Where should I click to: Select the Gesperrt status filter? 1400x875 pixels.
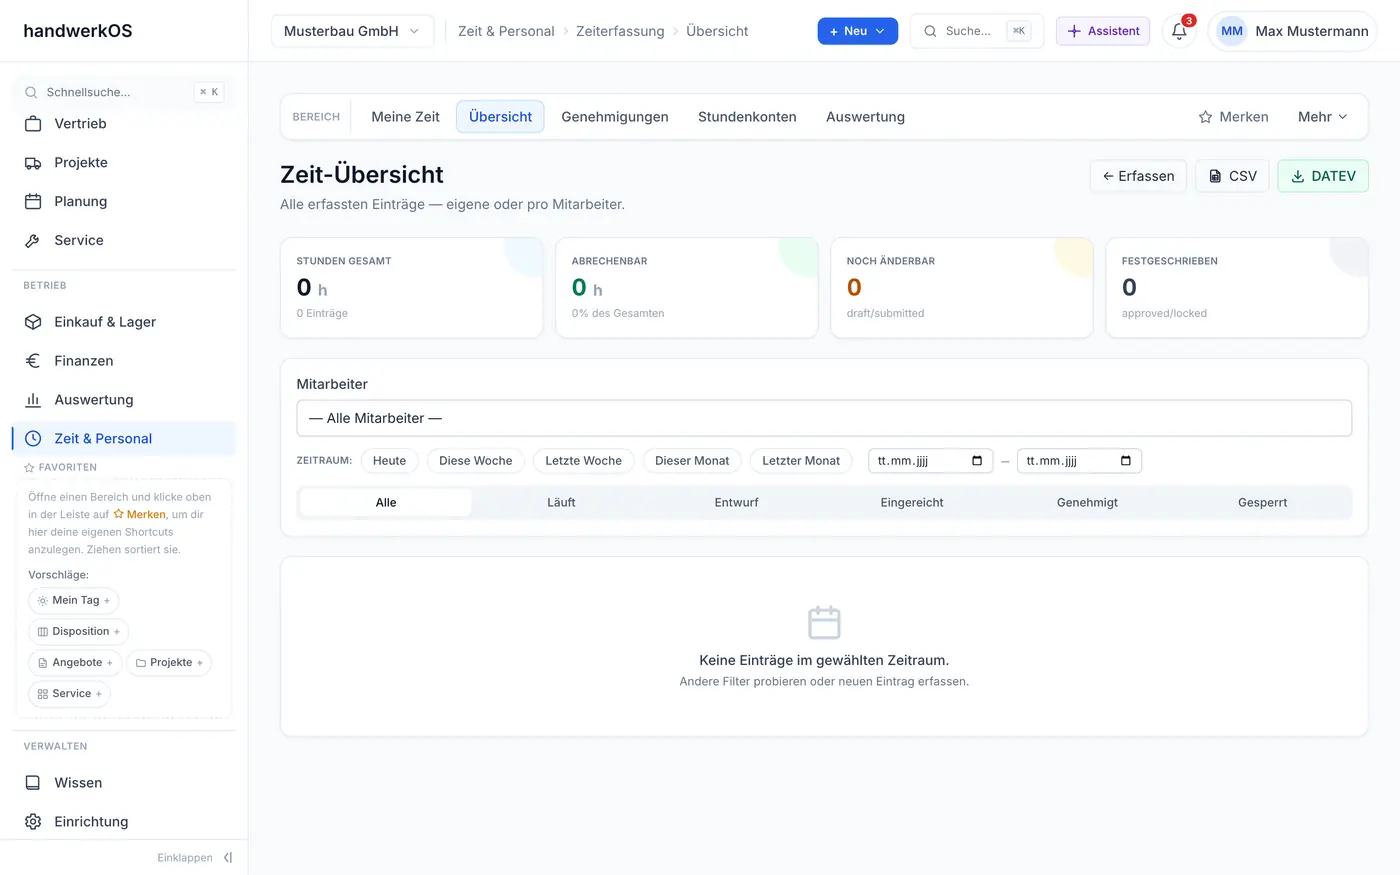1263,503
